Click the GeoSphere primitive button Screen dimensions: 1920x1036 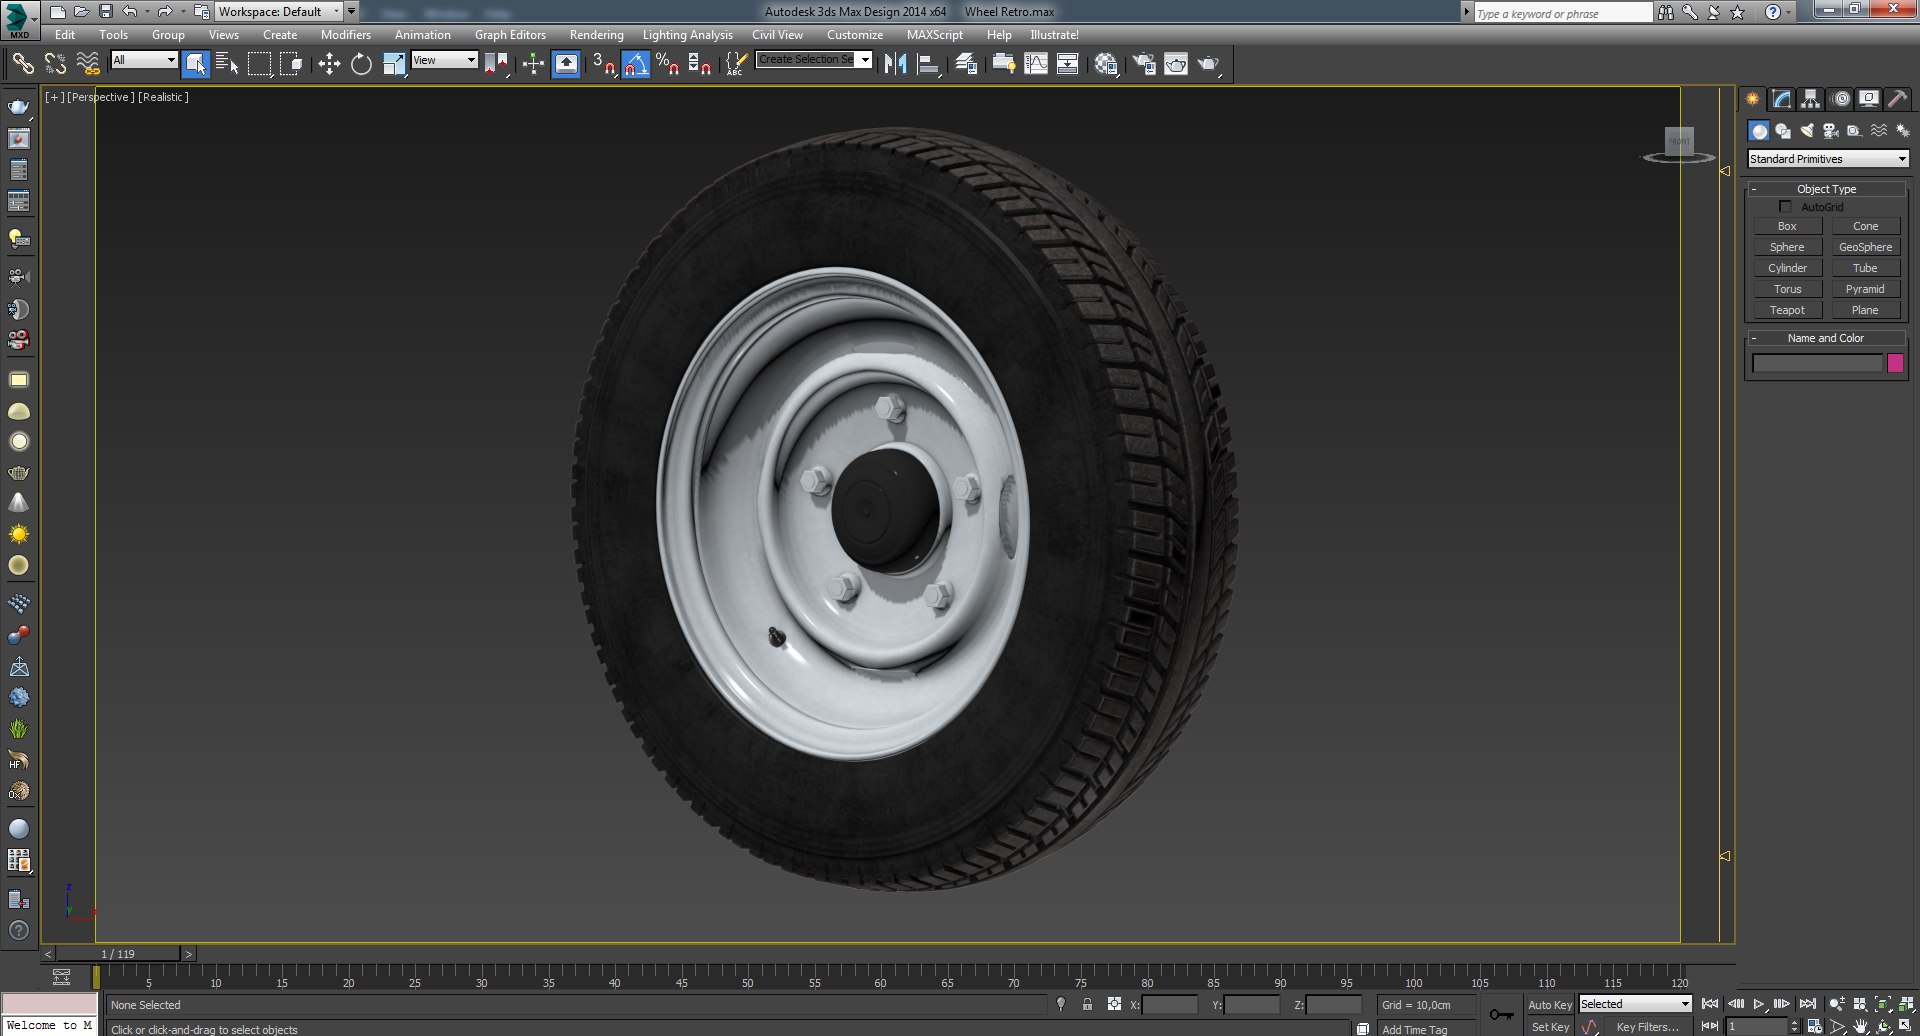(x=1865, y=248)
